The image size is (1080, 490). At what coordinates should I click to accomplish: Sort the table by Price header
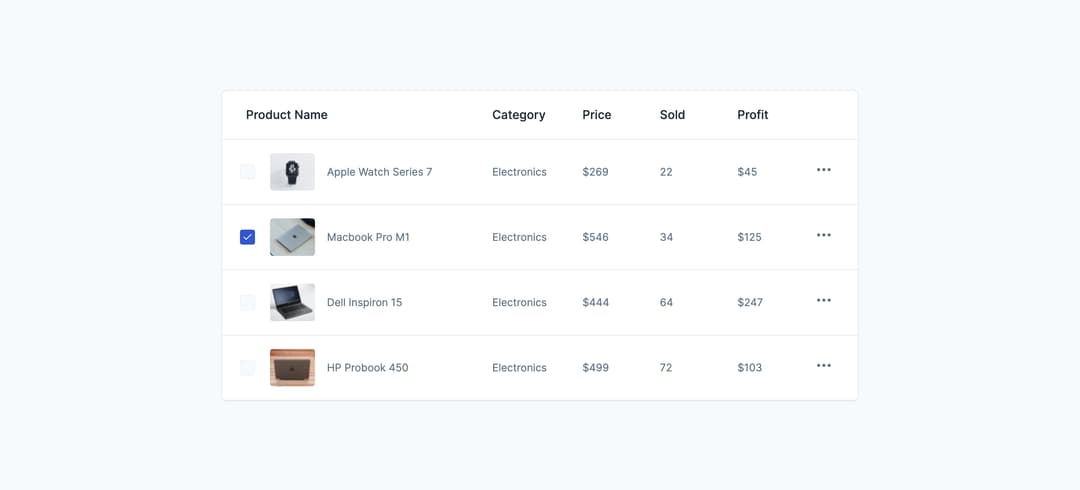tap(596, 115)
